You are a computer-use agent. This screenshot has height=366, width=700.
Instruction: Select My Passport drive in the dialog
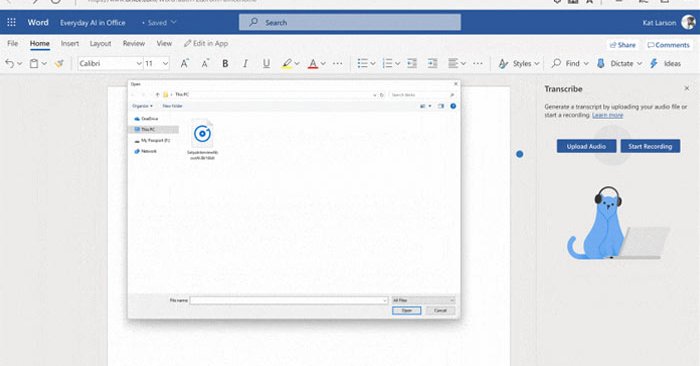(x=152, y=141)
